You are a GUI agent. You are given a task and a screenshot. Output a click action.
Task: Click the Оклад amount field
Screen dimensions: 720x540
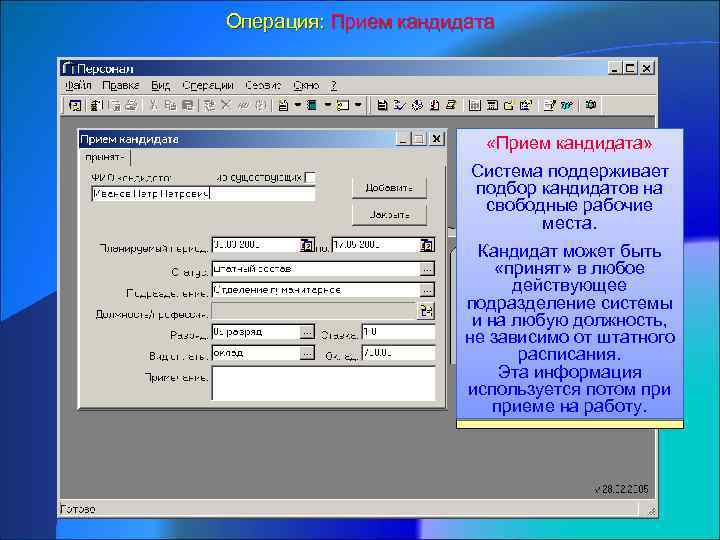tap(399, 353)
